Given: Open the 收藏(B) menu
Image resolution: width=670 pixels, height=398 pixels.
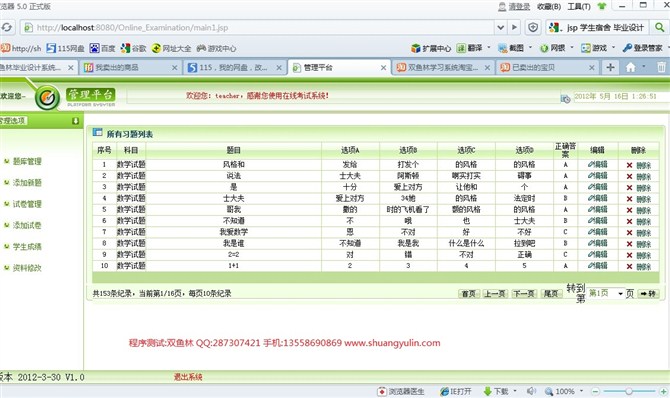Looking at the screenshot, I should (549, 6).
